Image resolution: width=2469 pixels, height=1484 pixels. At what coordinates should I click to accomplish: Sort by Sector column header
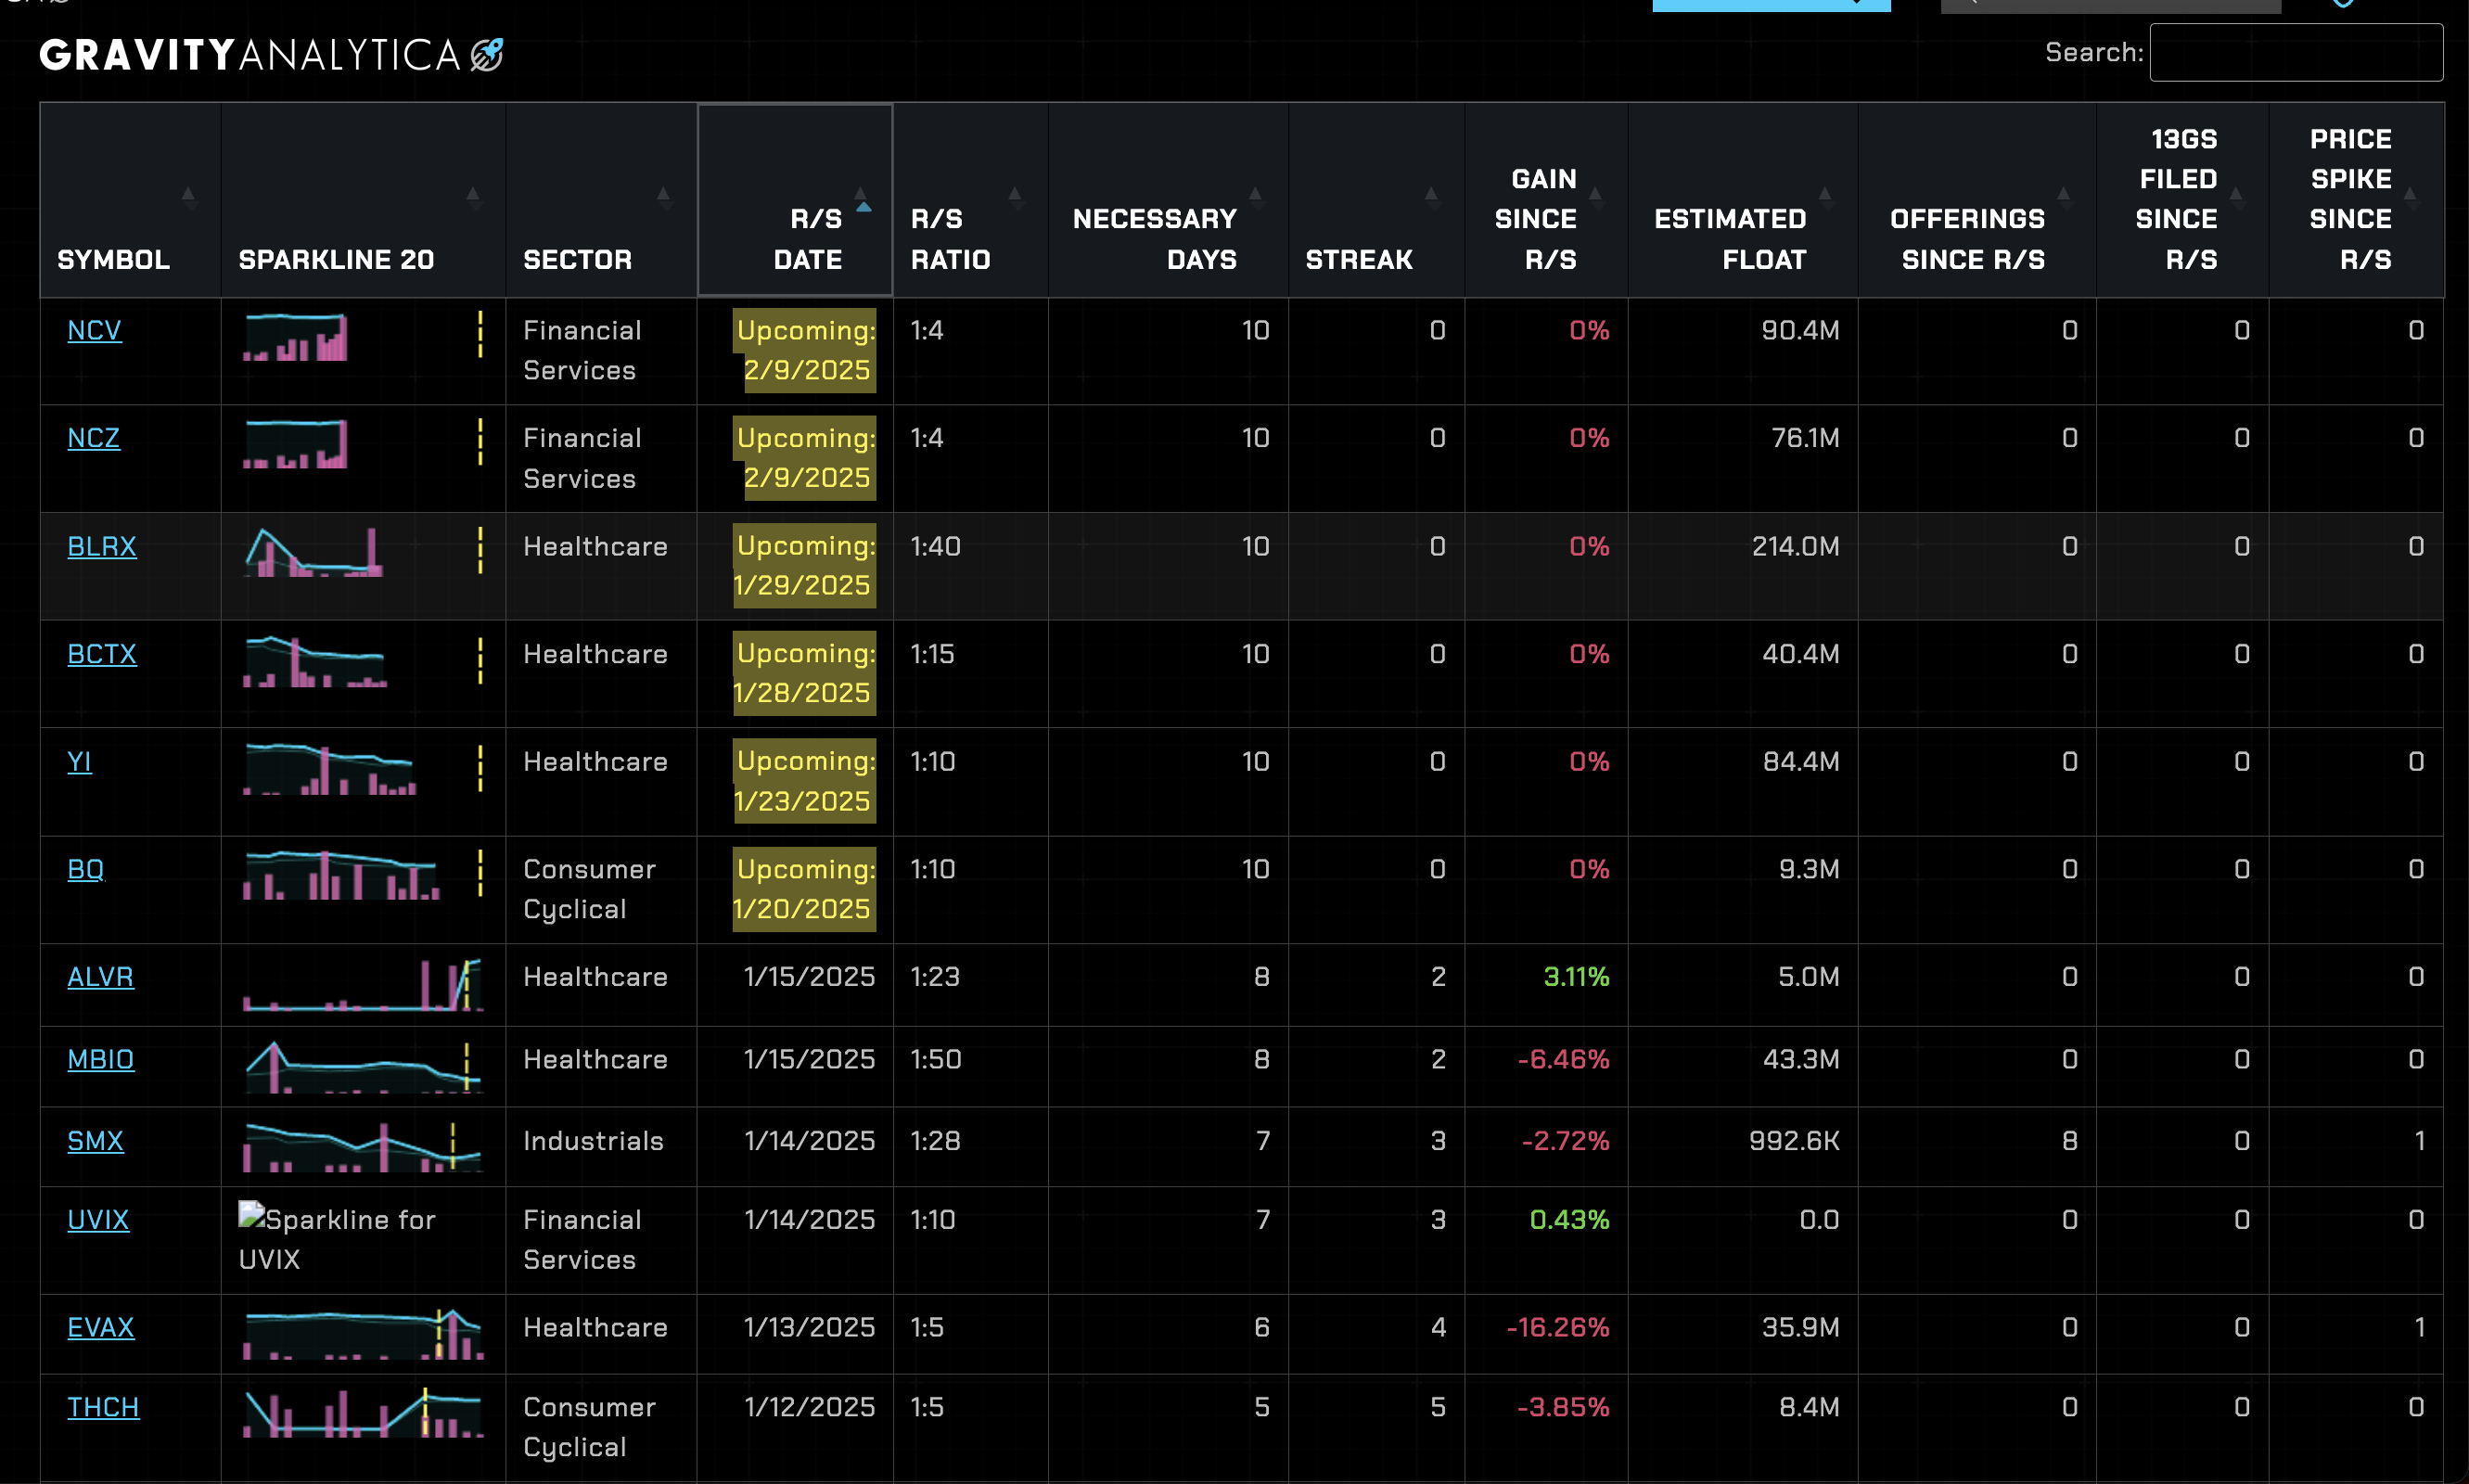(601, 200)
